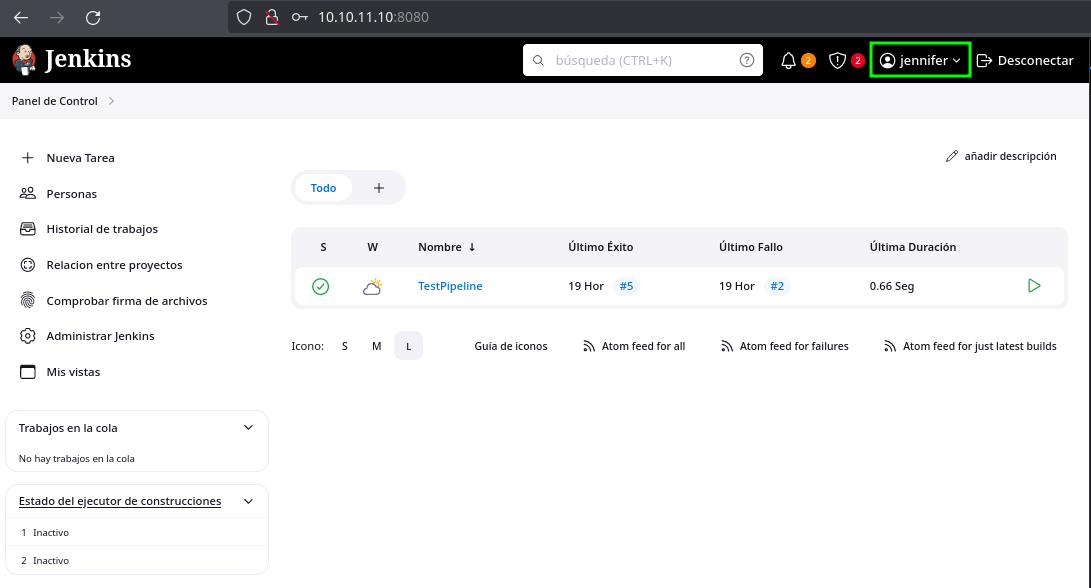Open Administrar Jenkins settings

100,336
